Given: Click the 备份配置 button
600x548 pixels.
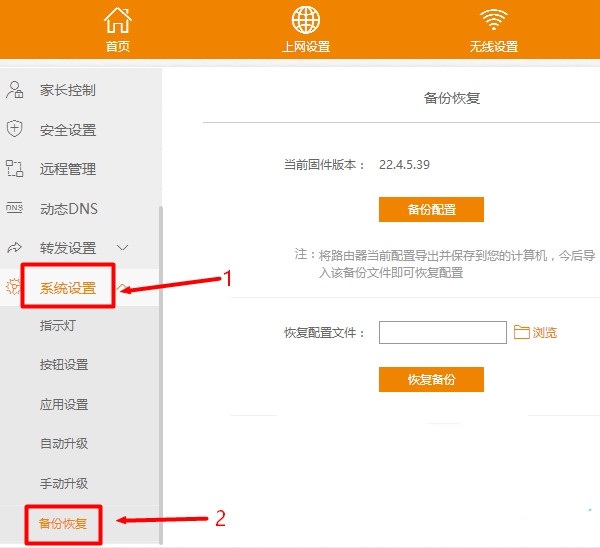Looking at the screenshot, I should (431, 209).
